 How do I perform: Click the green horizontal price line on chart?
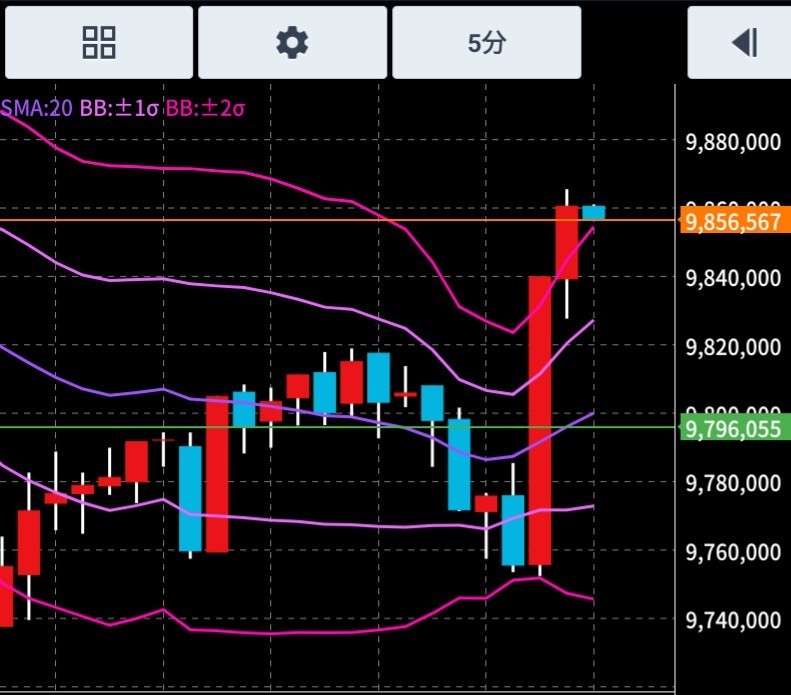[x=300, y=427]
